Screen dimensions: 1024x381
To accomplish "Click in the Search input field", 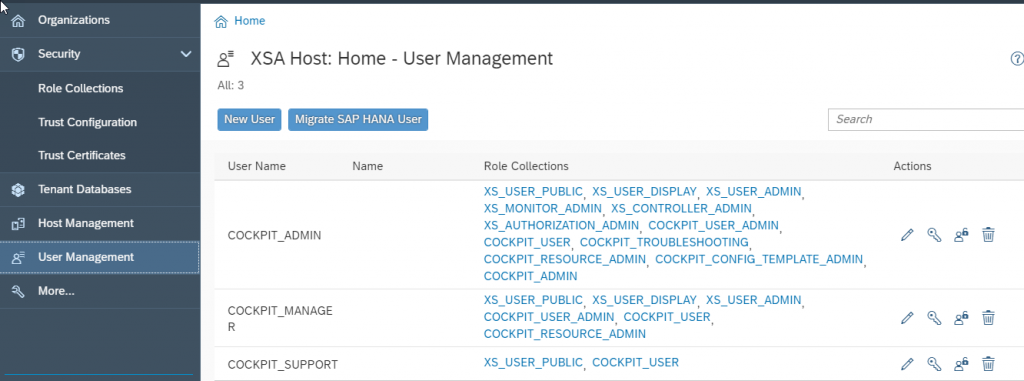I will coord(926,120).
